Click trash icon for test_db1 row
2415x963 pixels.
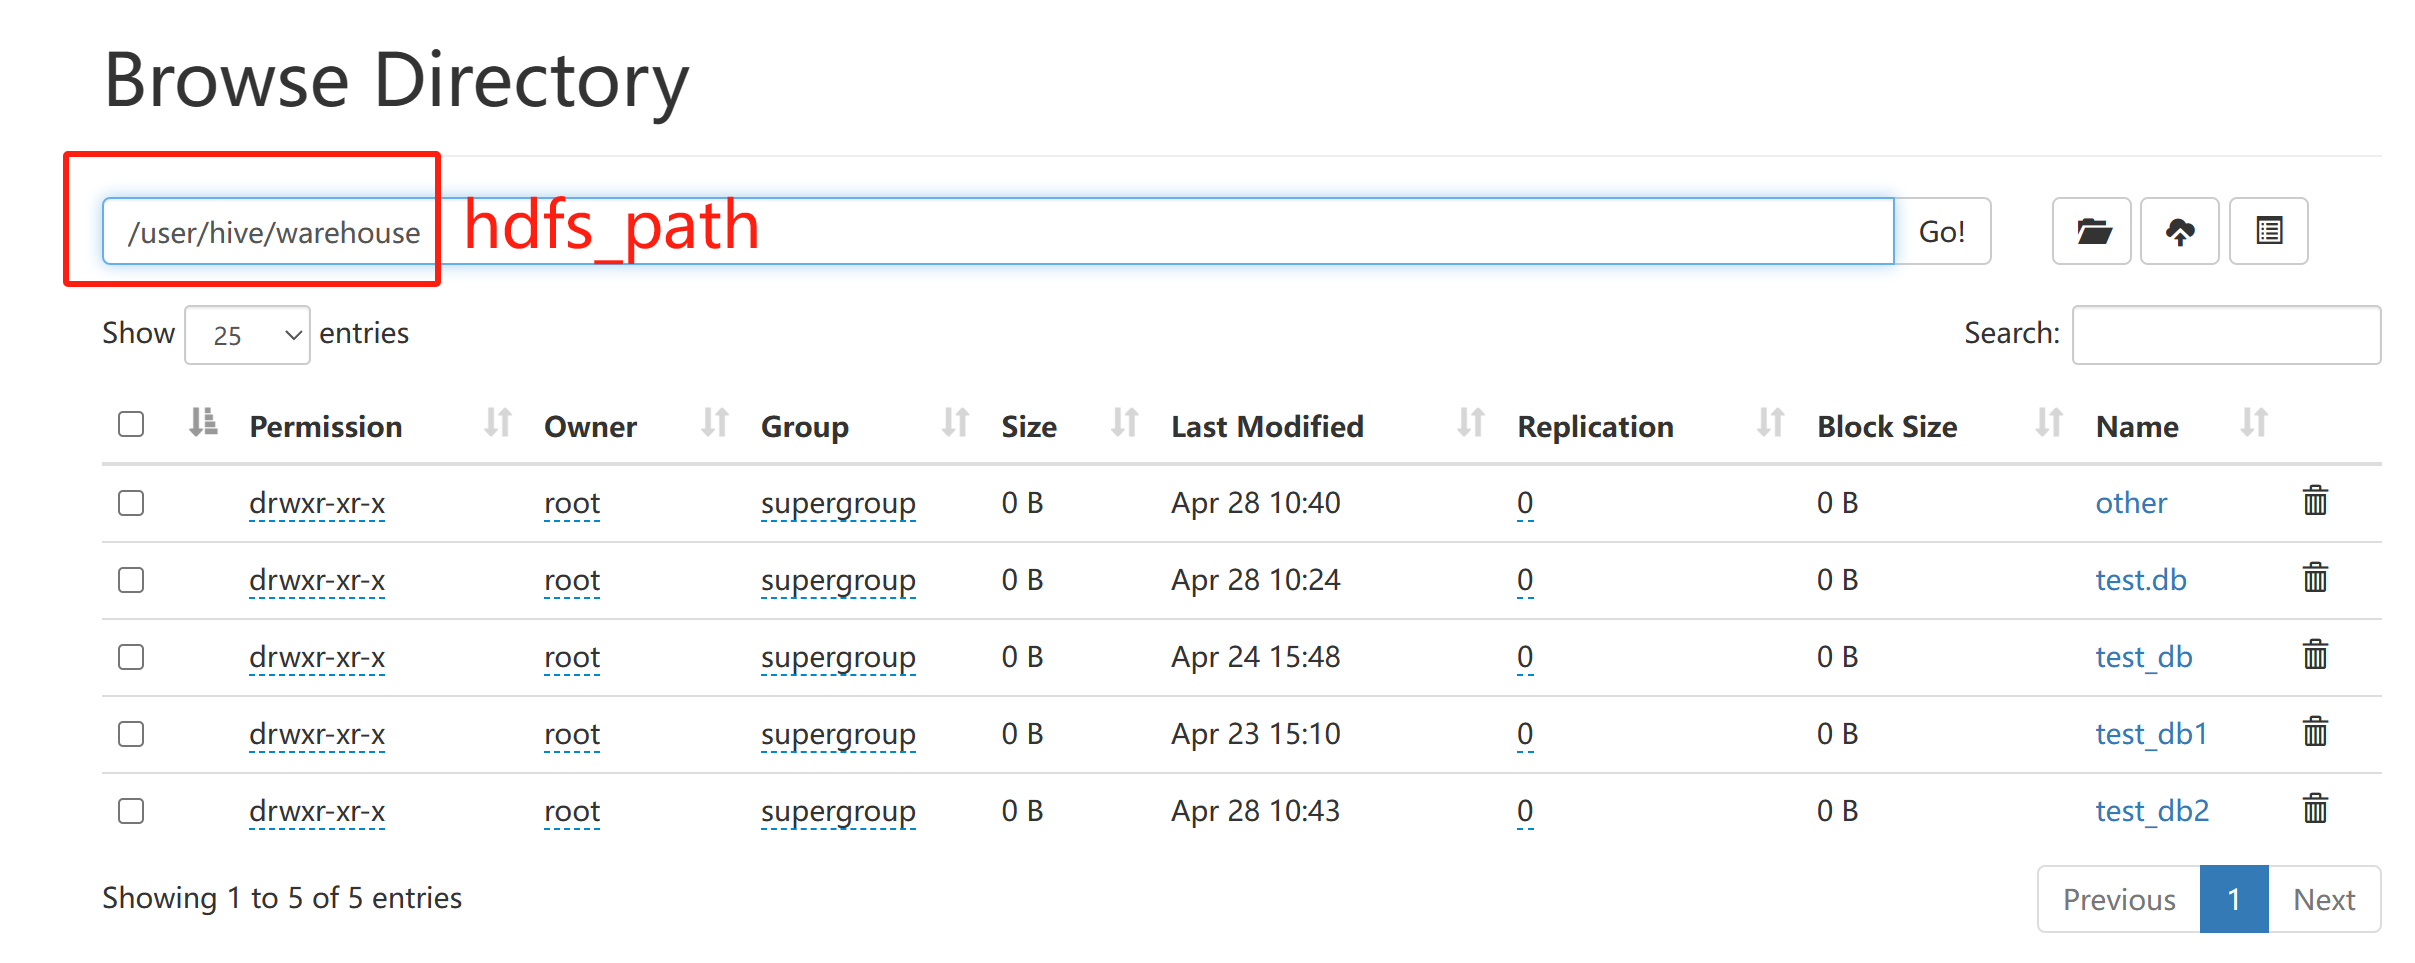pos(2315,732)
